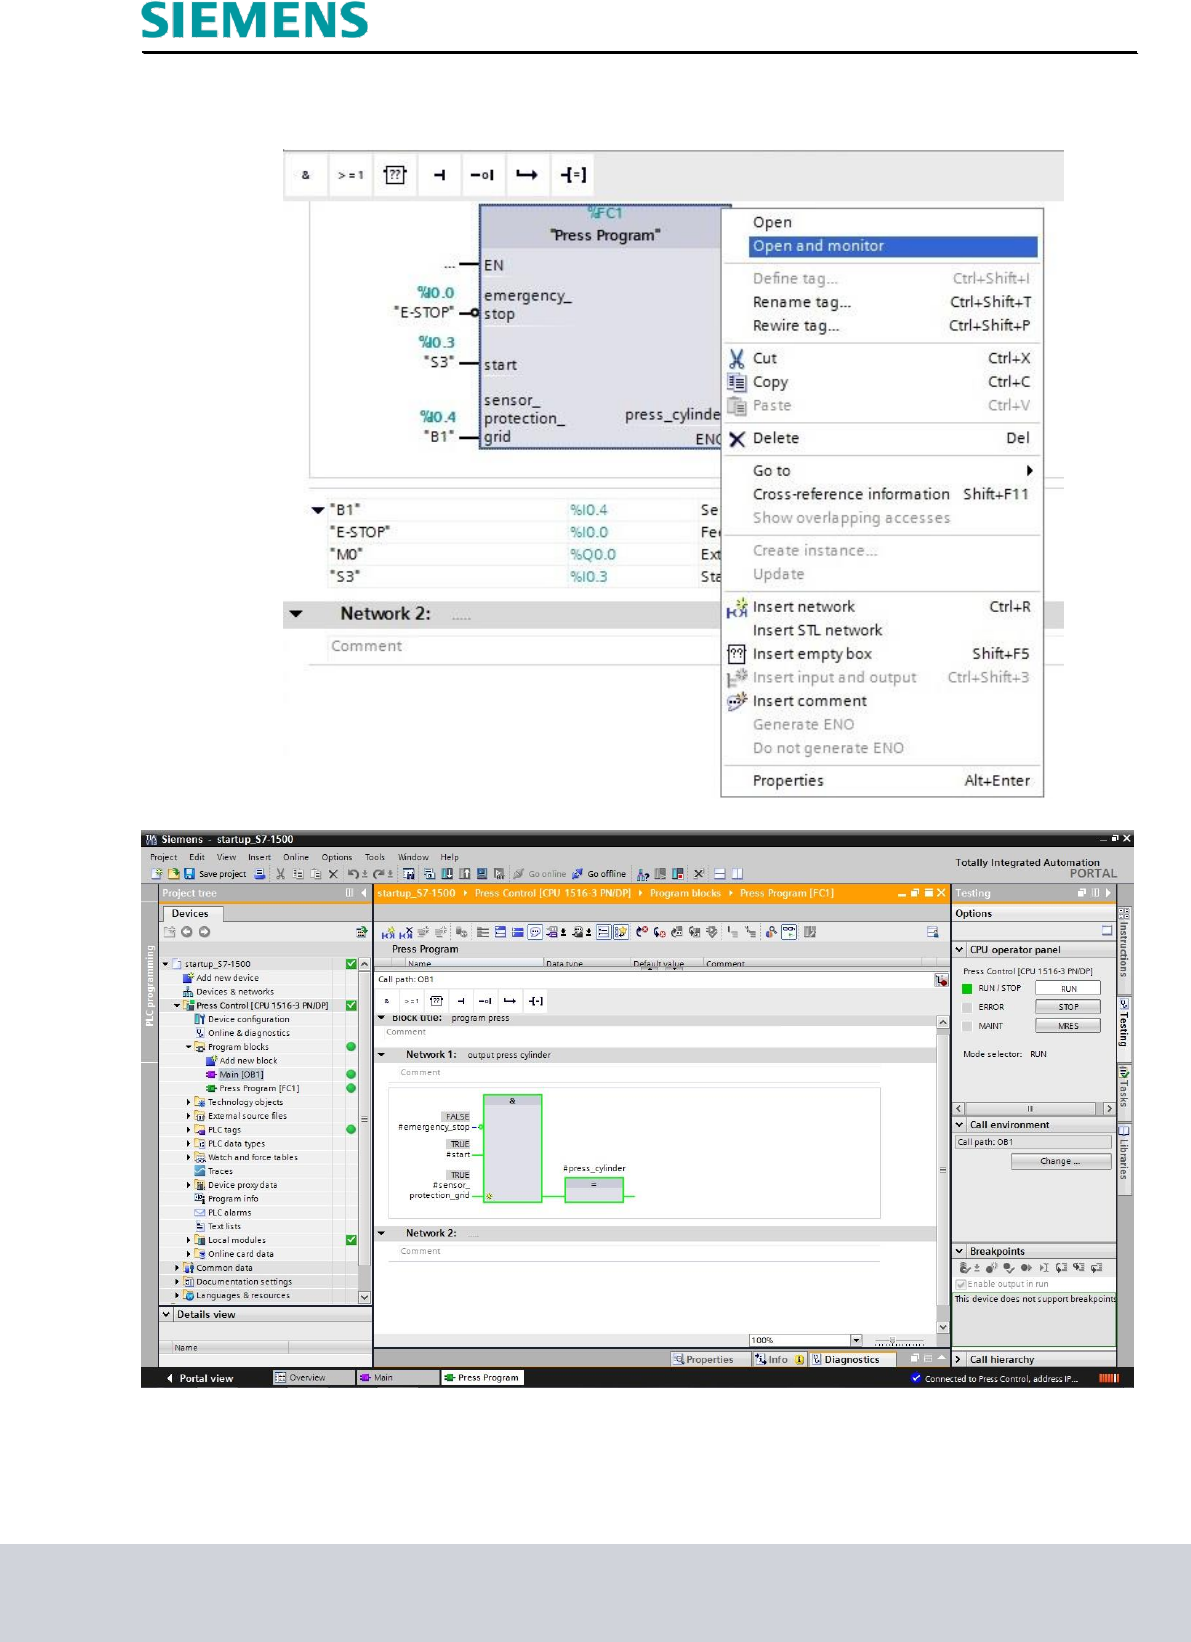The image size is (1191, 1642).
Task: Click 'Insert empty box' icon in context menu
Action: 737,654
